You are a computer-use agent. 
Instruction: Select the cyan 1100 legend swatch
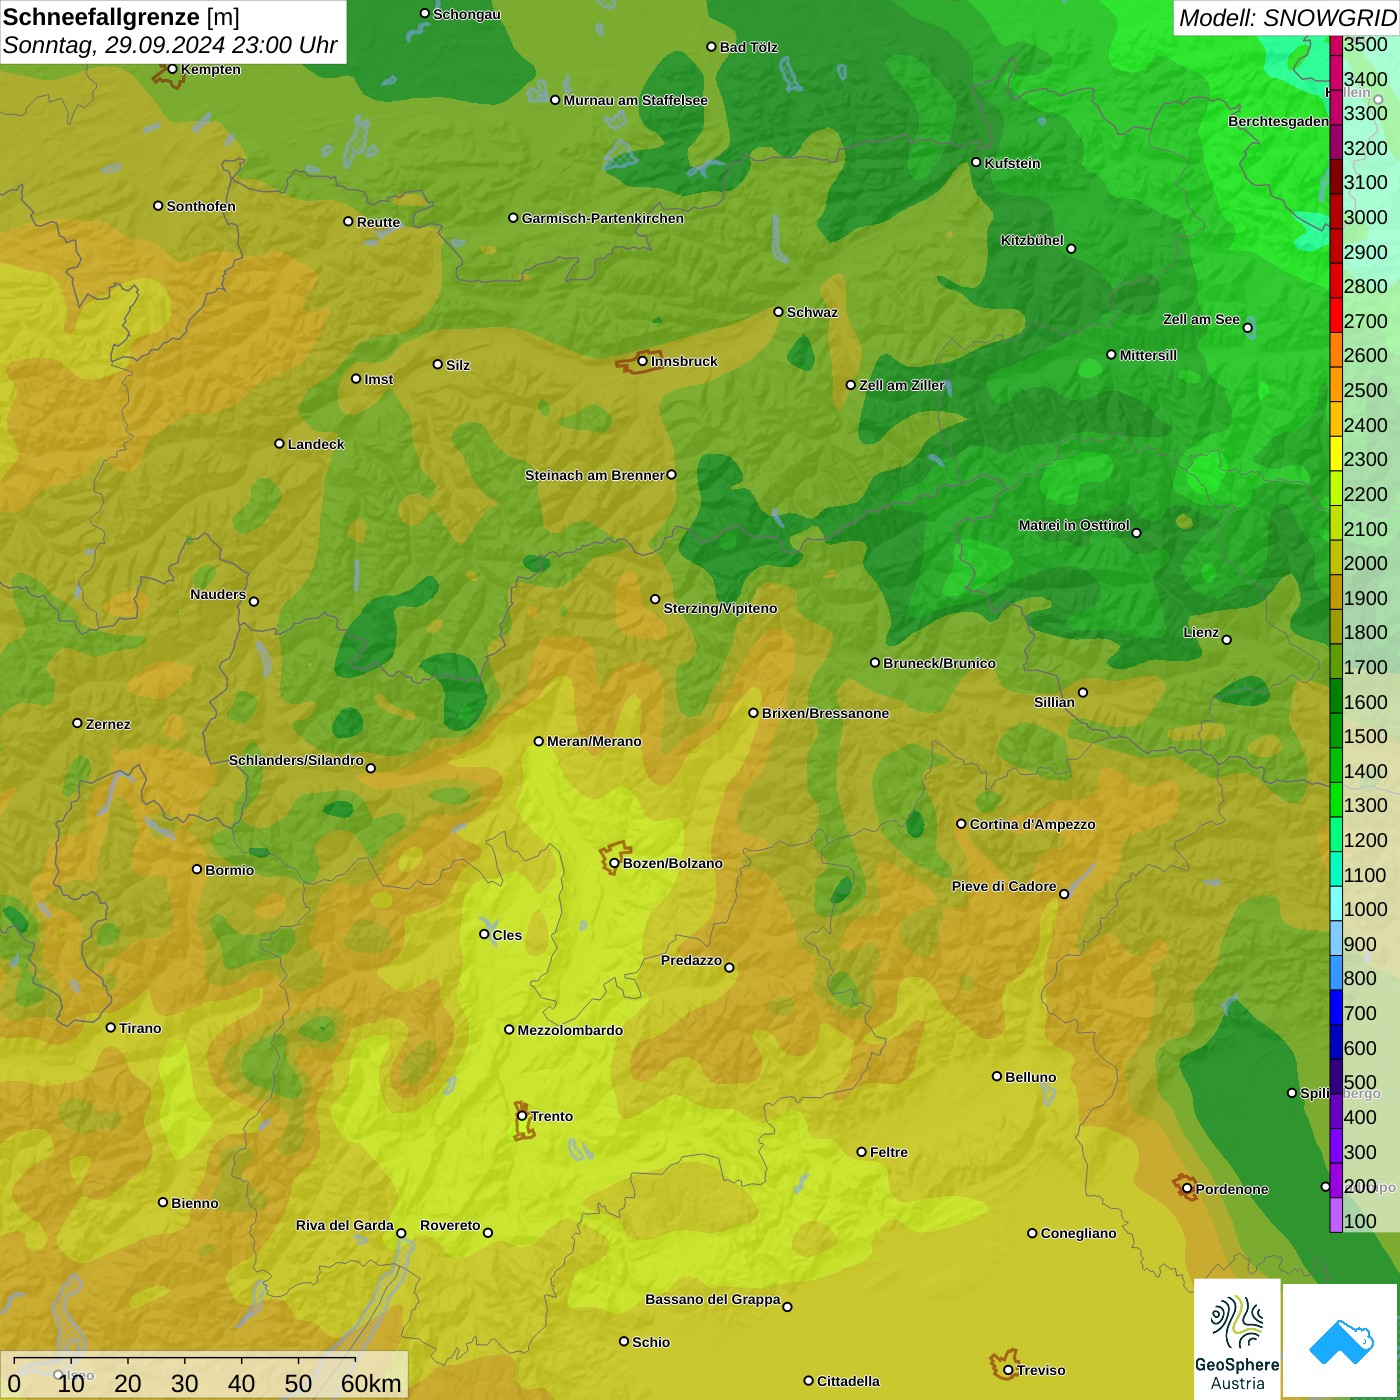click(1335, 869)
